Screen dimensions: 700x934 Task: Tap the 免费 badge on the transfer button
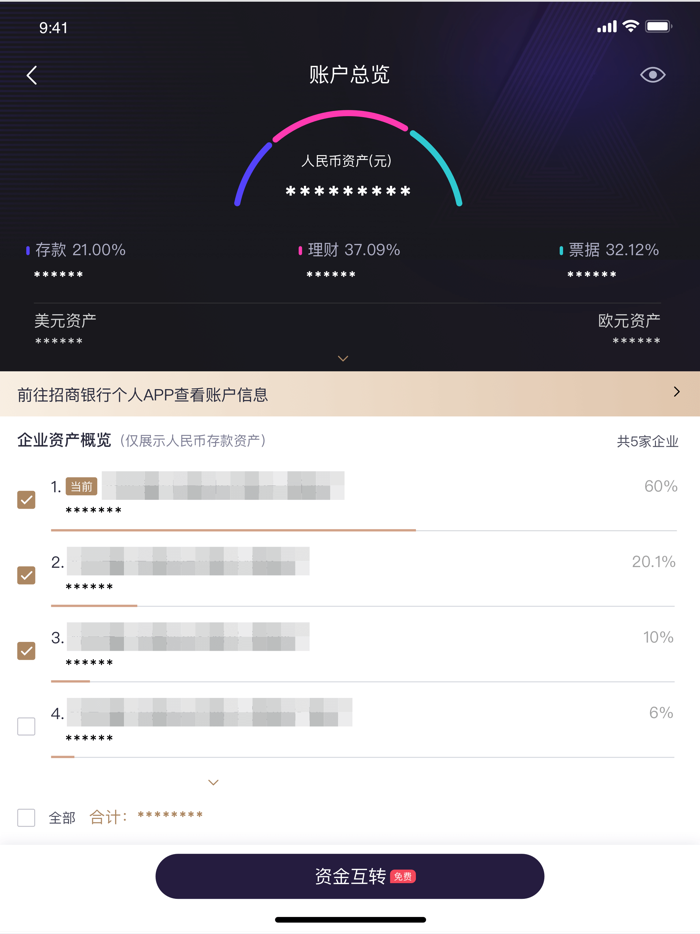(400, 875)
